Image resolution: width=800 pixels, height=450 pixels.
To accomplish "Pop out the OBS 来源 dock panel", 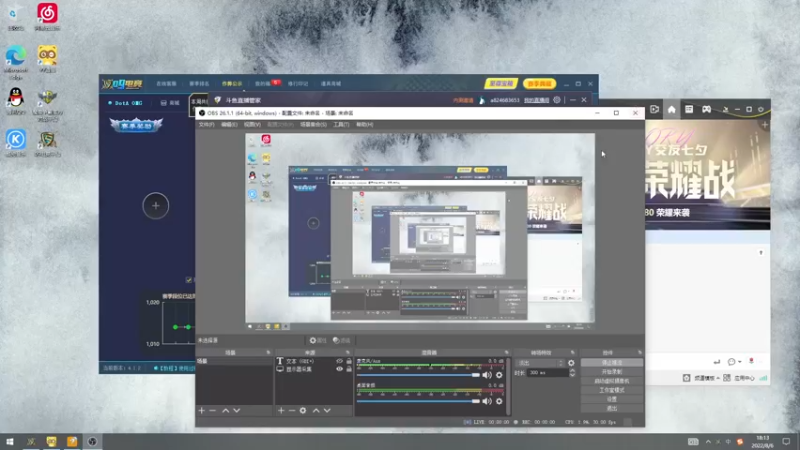I will (348, 353).
